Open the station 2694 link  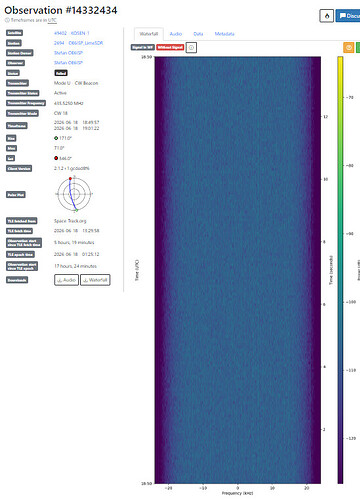click(x=78, y=43)
